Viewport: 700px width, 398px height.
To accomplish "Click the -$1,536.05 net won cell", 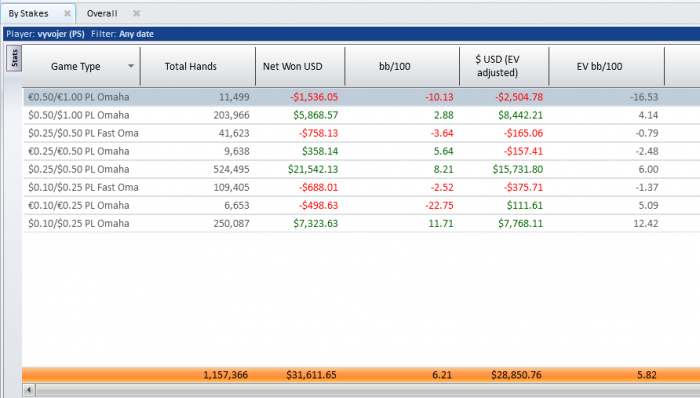I will point(314,97).
